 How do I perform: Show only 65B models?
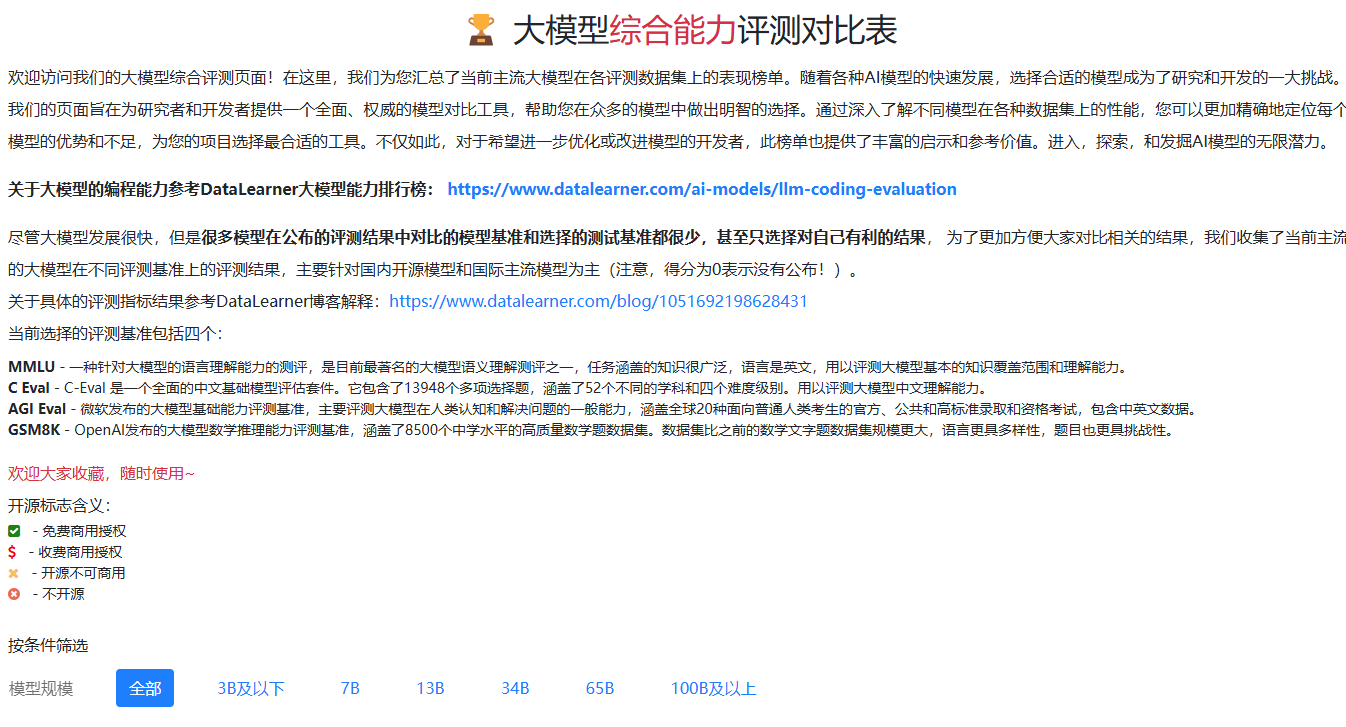coord(600,688)
